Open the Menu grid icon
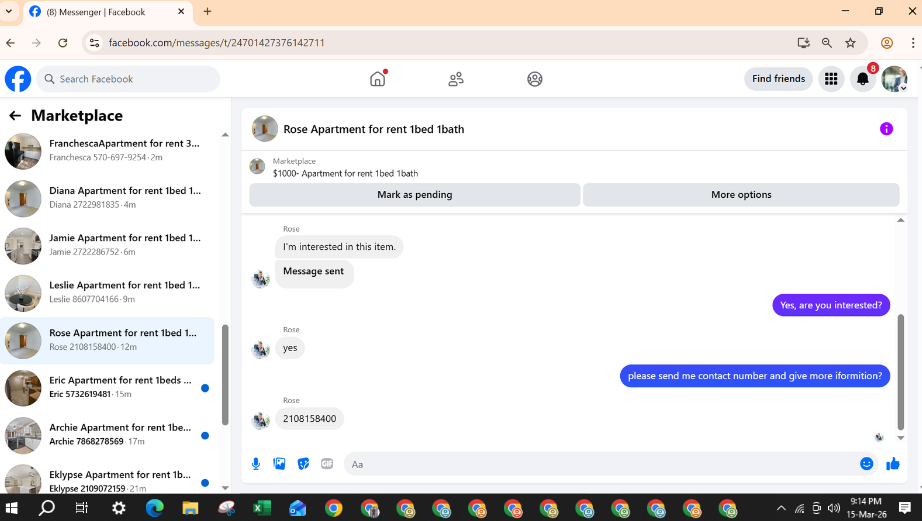This screenshot has width=922, height=521. point(831,79)
